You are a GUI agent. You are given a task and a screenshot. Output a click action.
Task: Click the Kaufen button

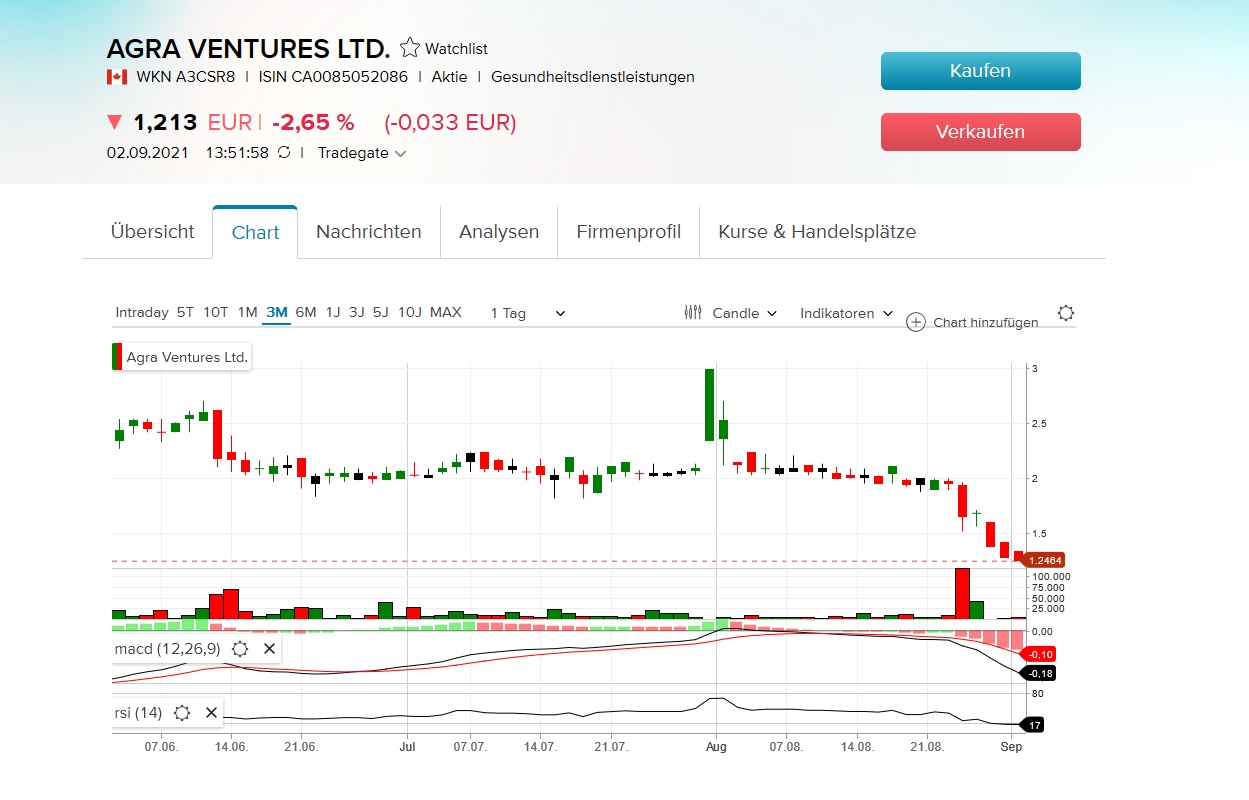point(980,71)
